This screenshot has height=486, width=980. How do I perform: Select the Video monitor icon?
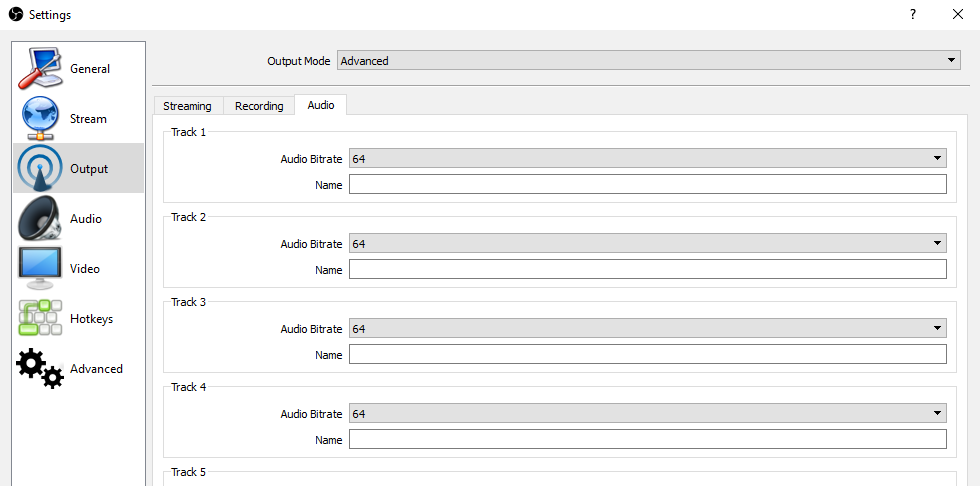point(40,268)
